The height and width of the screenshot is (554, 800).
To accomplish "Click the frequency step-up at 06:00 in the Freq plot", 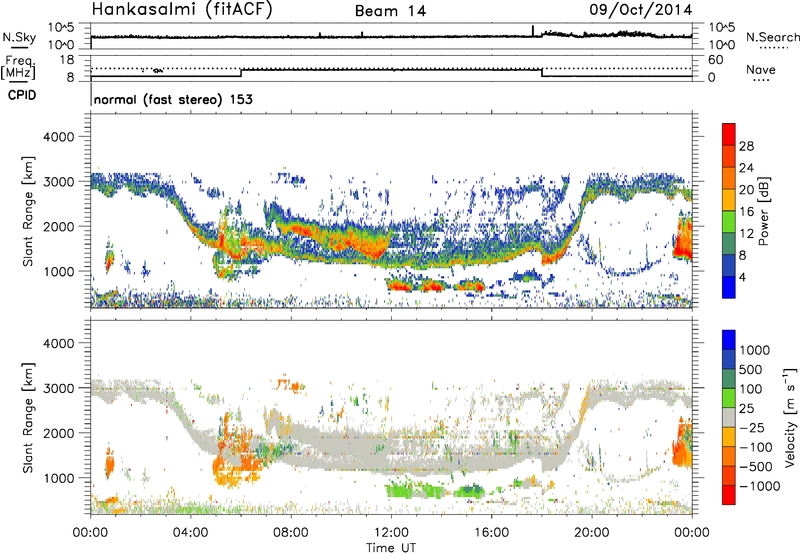I will click(241, 73).
